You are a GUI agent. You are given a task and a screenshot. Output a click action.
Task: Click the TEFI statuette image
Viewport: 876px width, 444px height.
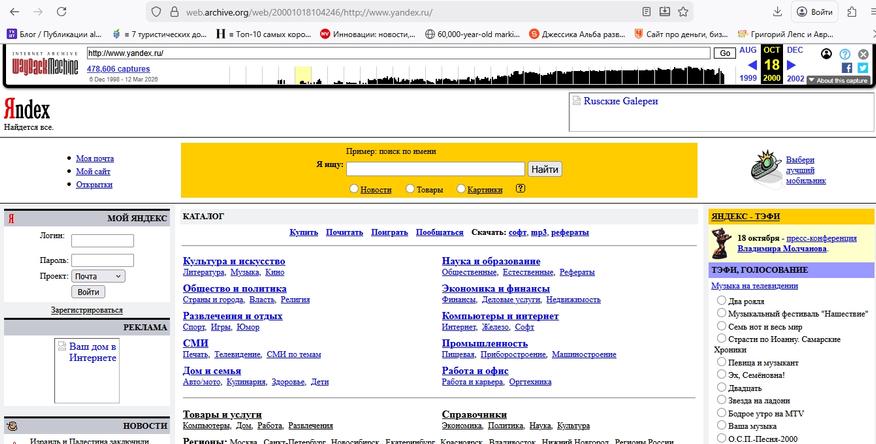722,243
